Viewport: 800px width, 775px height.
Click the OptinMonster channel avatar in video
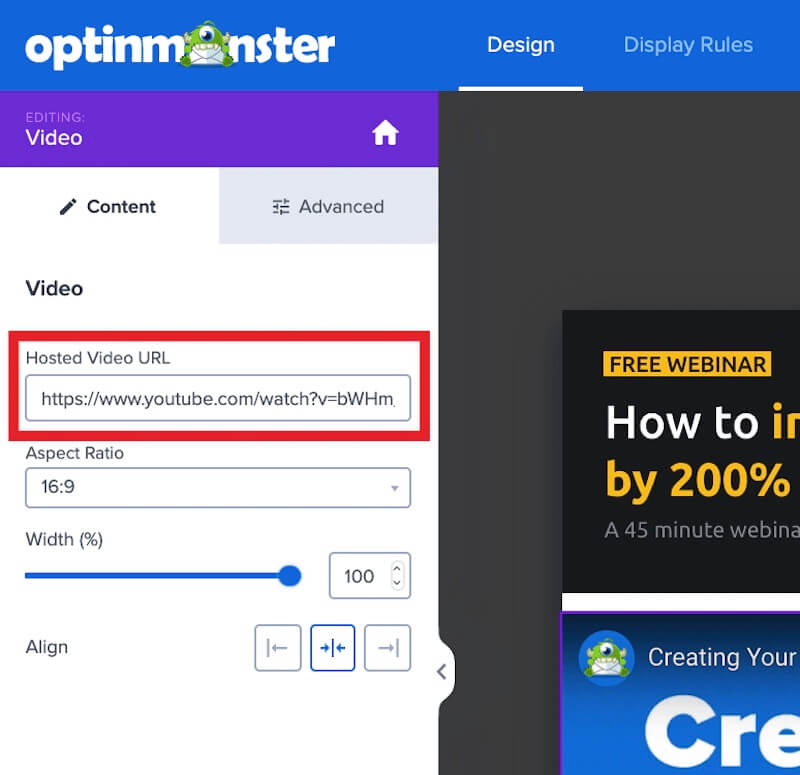(607, 657)
